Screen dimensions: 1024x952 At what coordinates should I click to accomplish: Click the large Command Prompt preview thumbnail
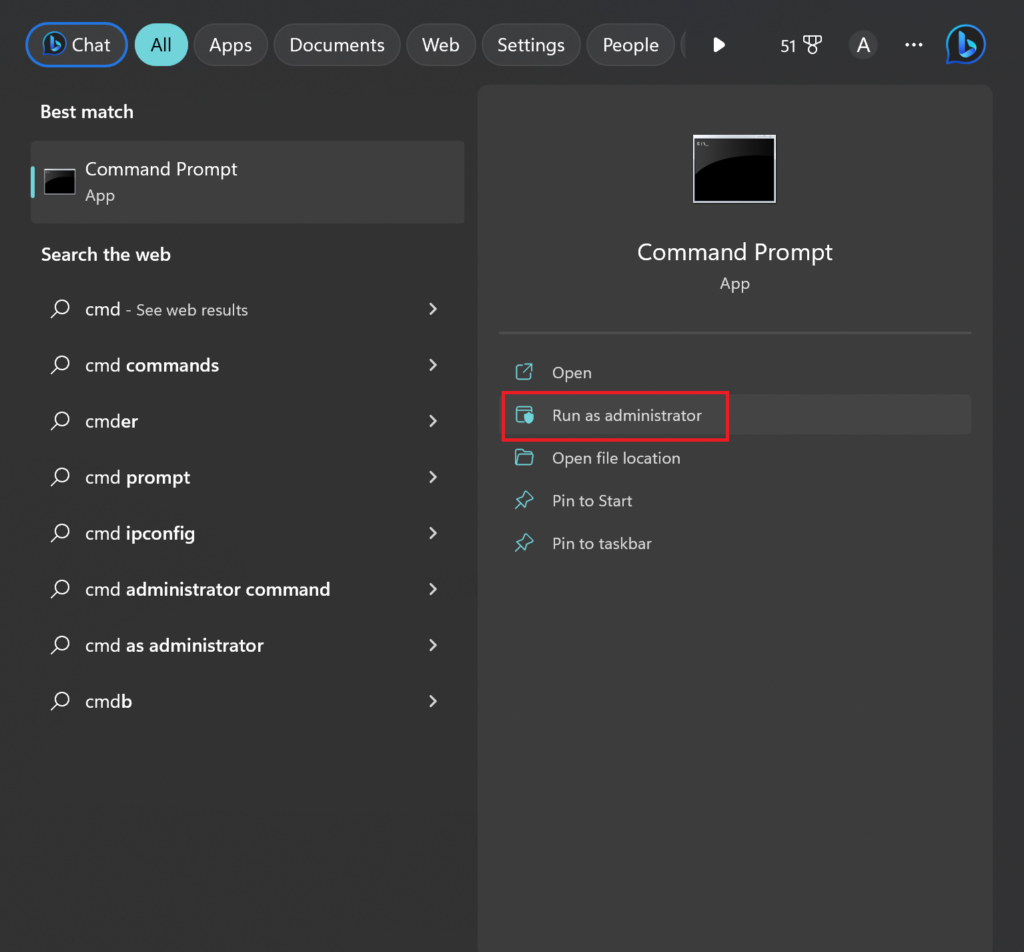[x=734, y=169]
